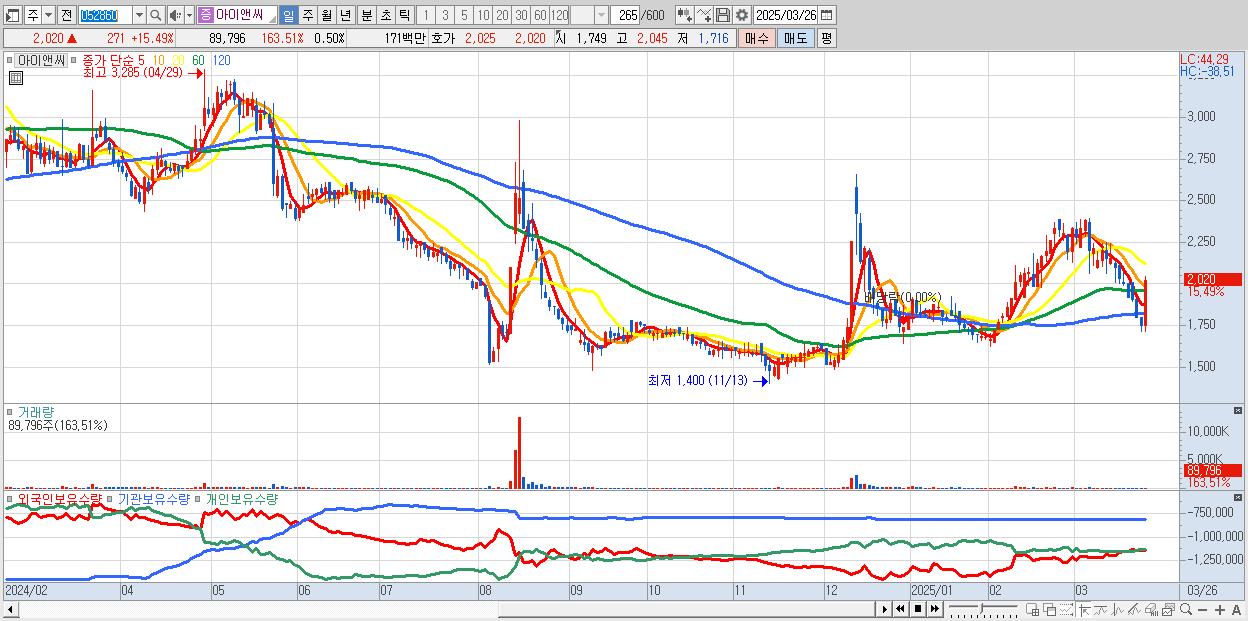Select the 틱 tick chart period
Viewport: 1248px width, 621px height.
pyautogui.click(x=403, y=15)
